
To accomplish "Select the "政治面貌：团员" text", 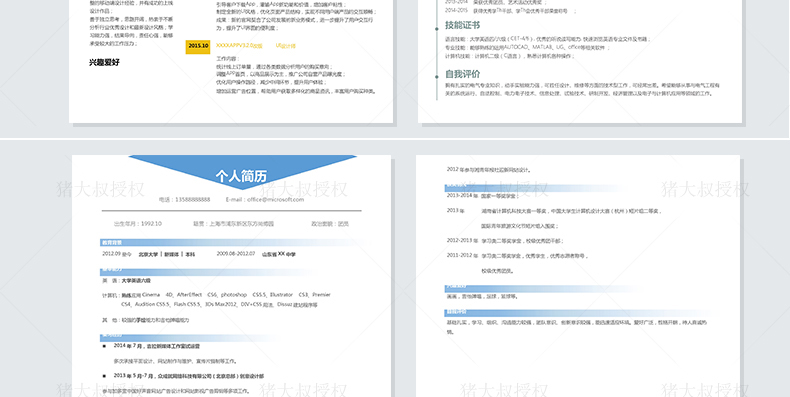I will coord(330,223).
